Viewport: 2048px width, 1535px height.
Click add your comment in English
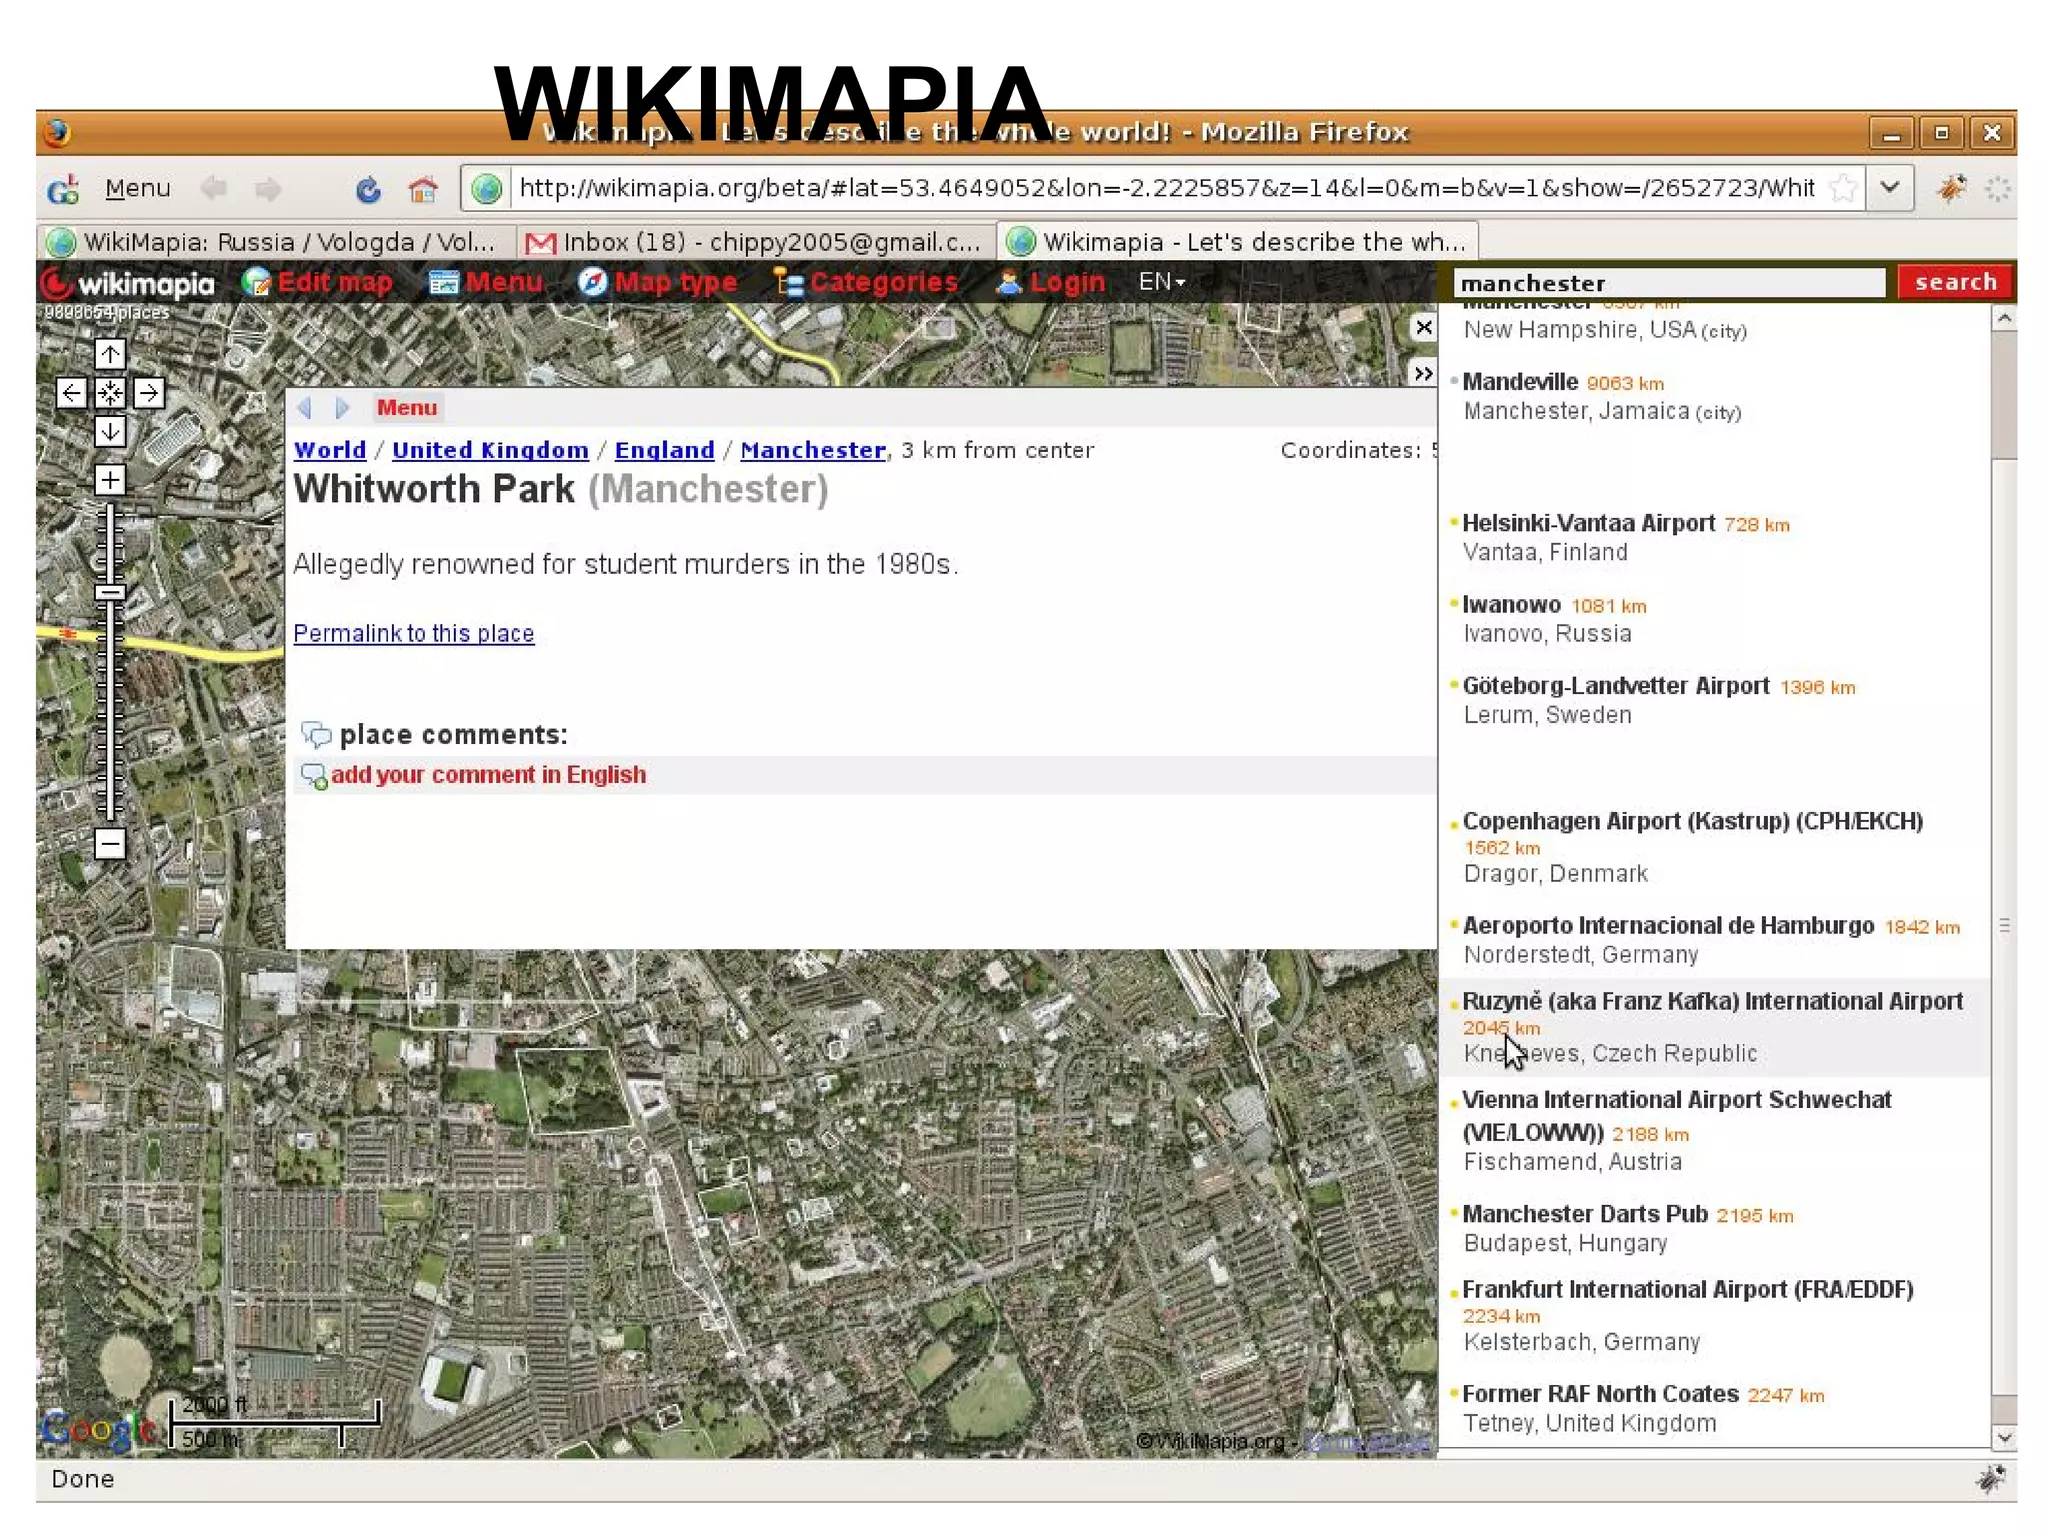pyautogui.click(x=488, y=775)
